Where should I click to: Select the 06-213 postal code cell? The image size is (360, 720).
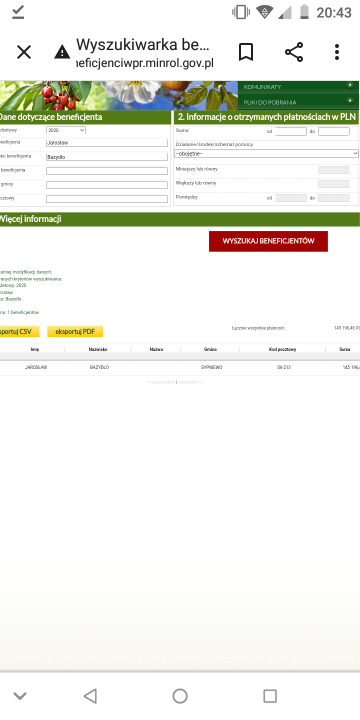coord(284,368)
